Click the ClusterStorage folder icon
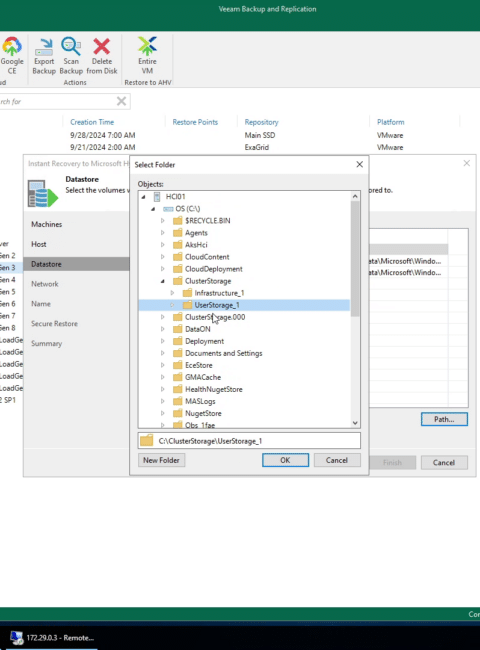Image resolution: width=480 pixels, height=650 pixels. click(x=178, y=281)
